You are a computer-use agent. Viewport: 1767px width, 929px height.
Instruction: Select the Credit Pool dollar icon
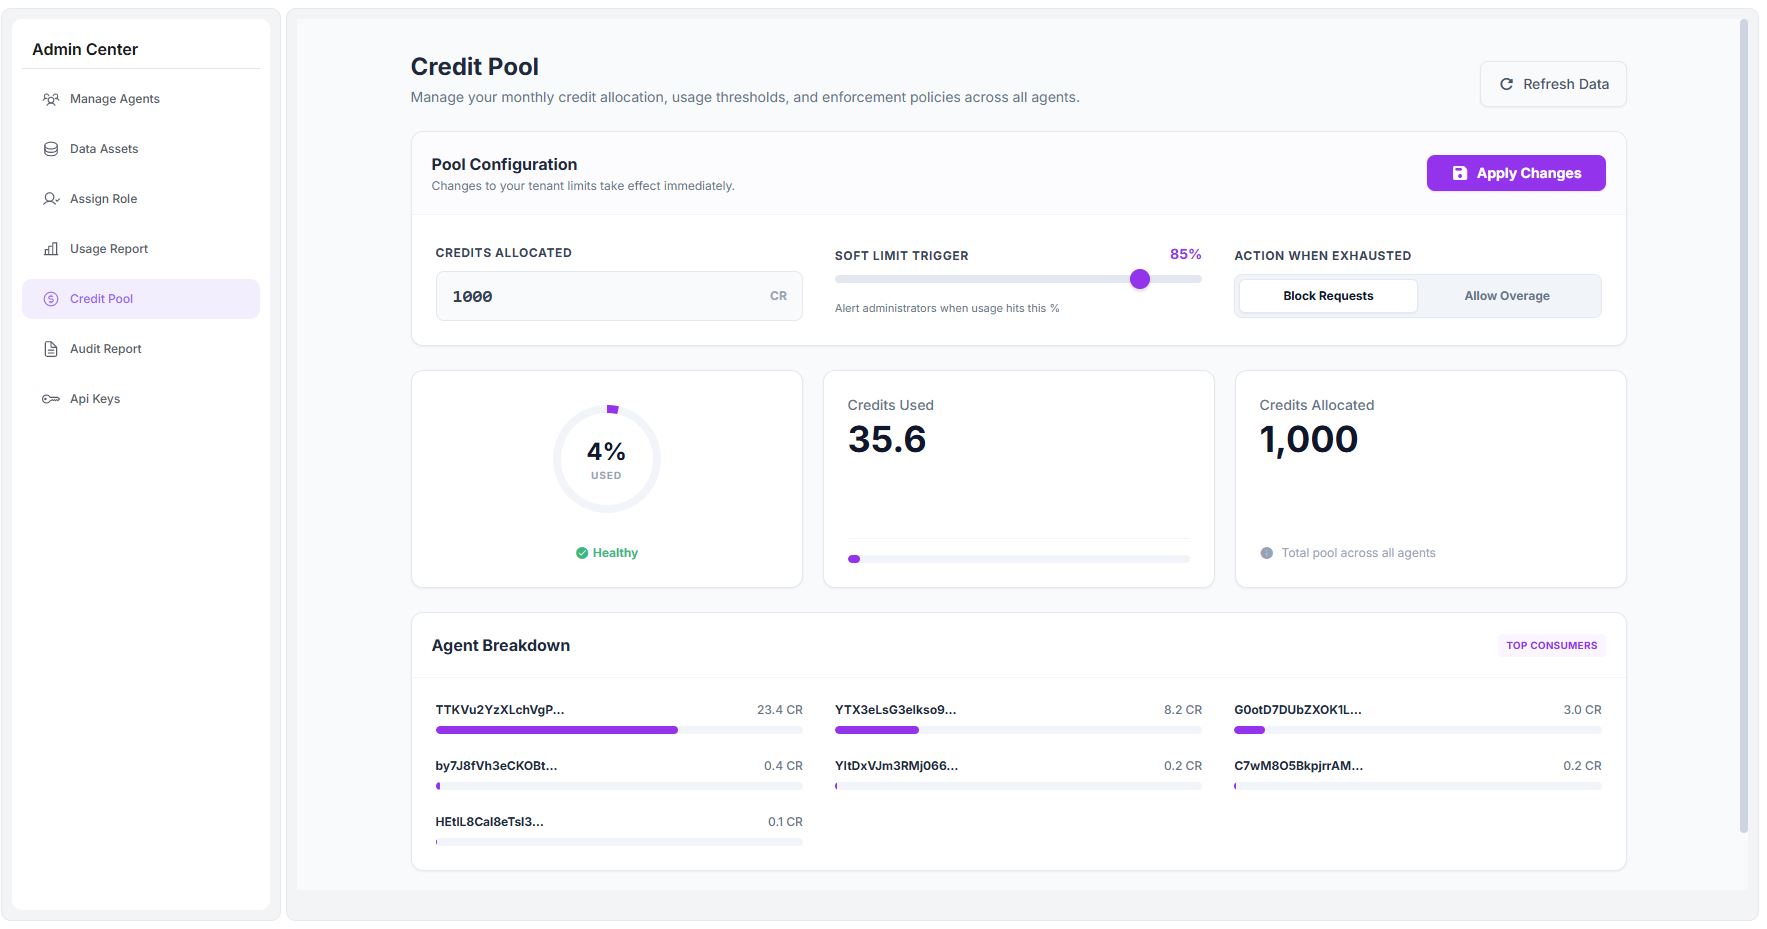click(x=49, y=298)
